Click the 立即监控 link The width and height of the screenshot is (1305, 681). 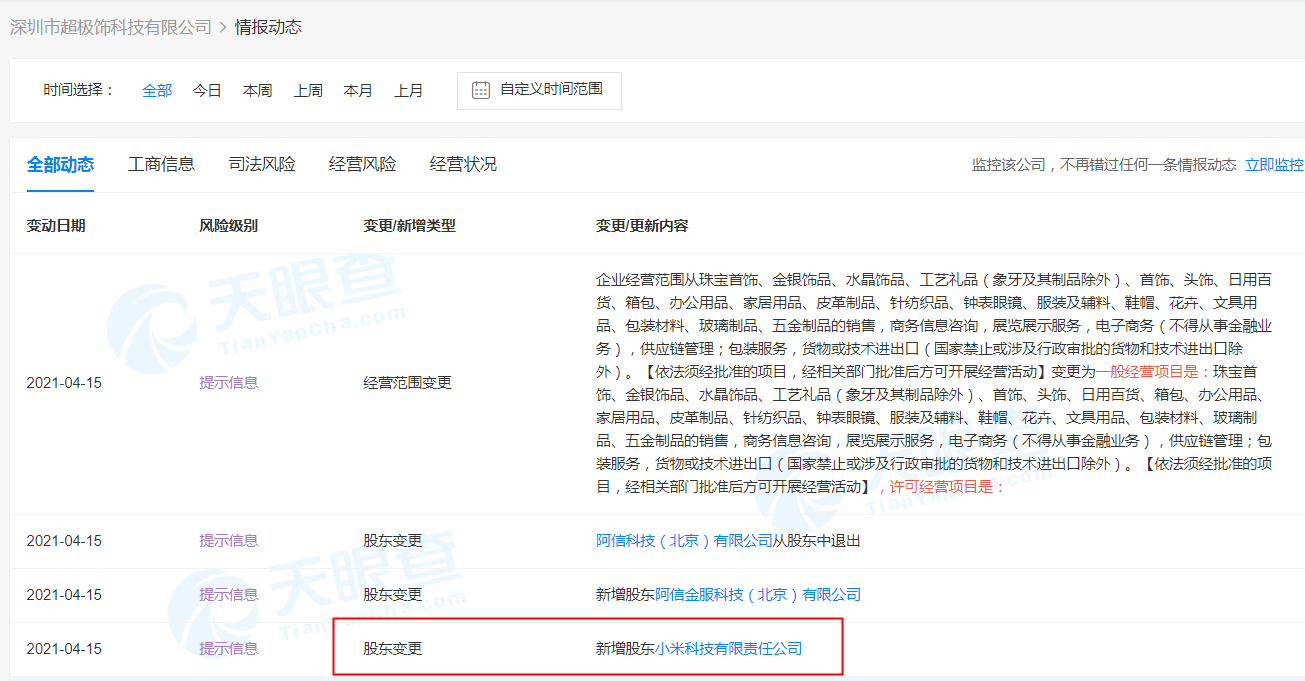point(1274,165)
